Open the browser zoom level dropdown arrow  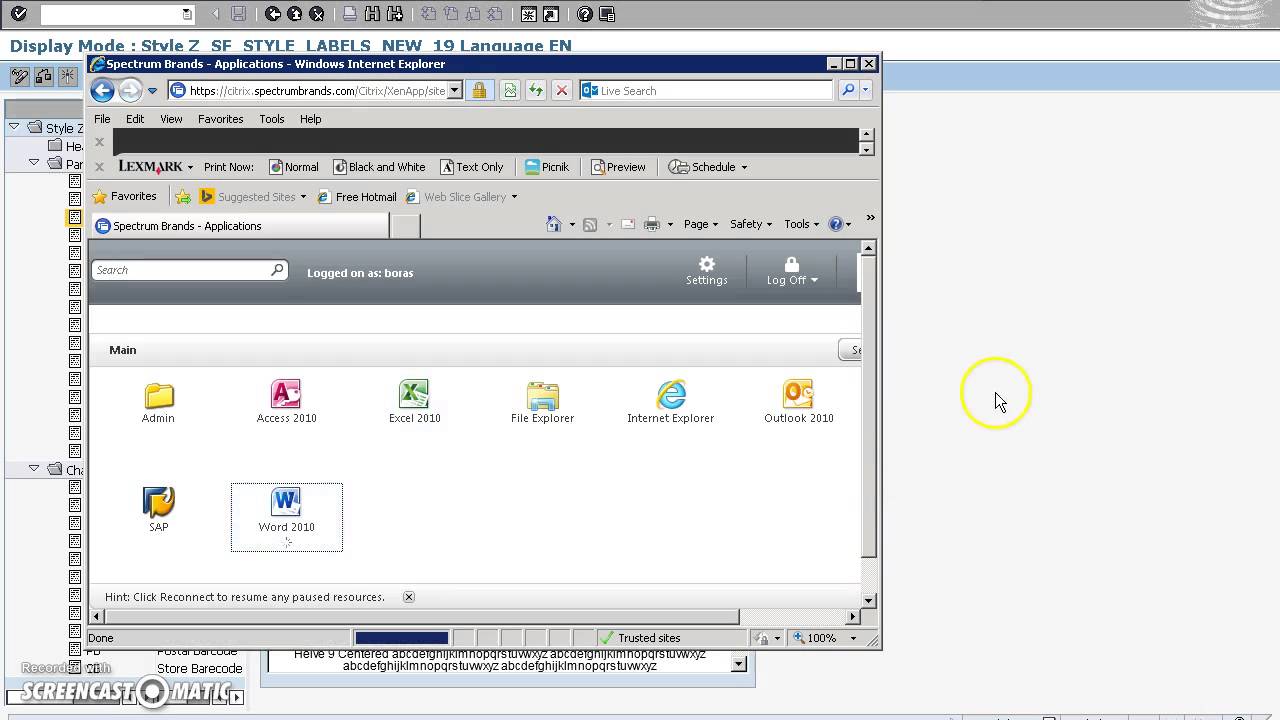853,638
